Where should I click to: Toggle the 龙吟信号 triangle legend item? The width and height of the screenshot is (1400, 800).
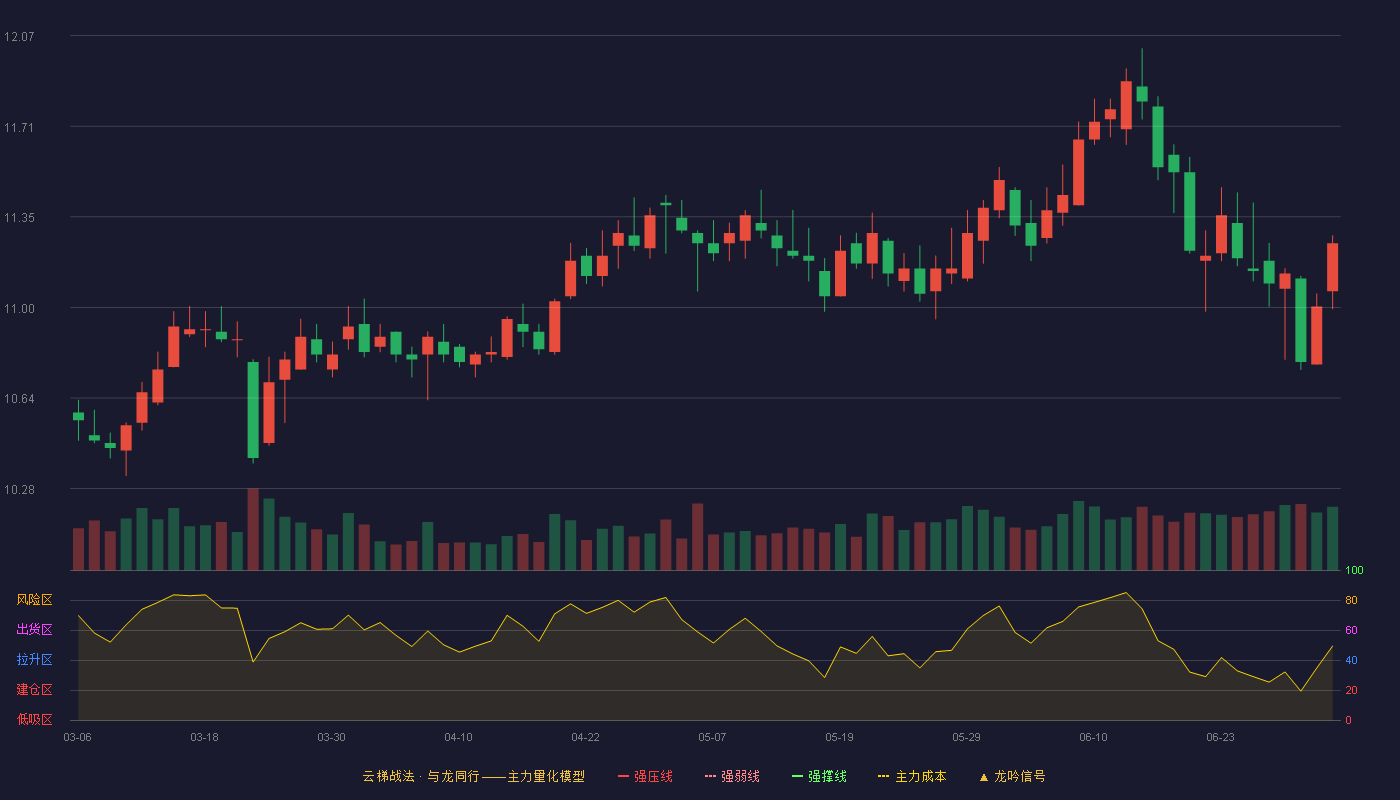click(1012, 776)
